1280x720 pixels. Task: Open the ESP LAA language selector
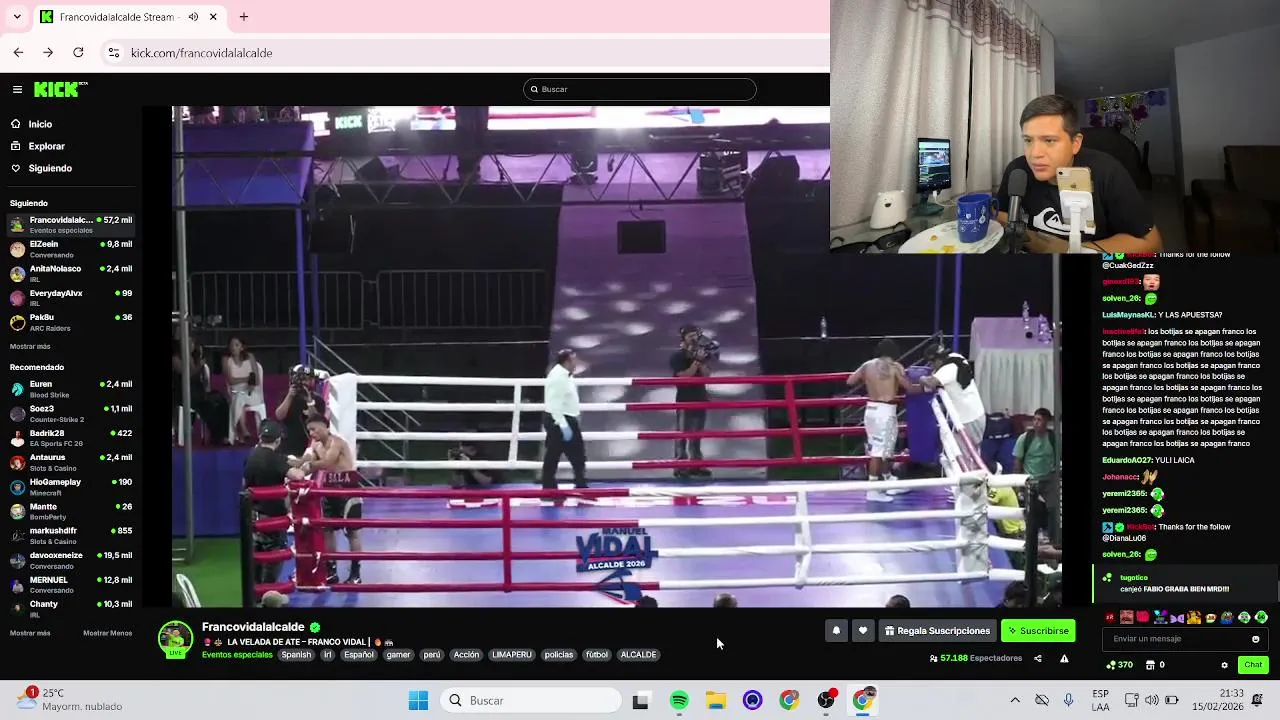(x=1101, y=701)
